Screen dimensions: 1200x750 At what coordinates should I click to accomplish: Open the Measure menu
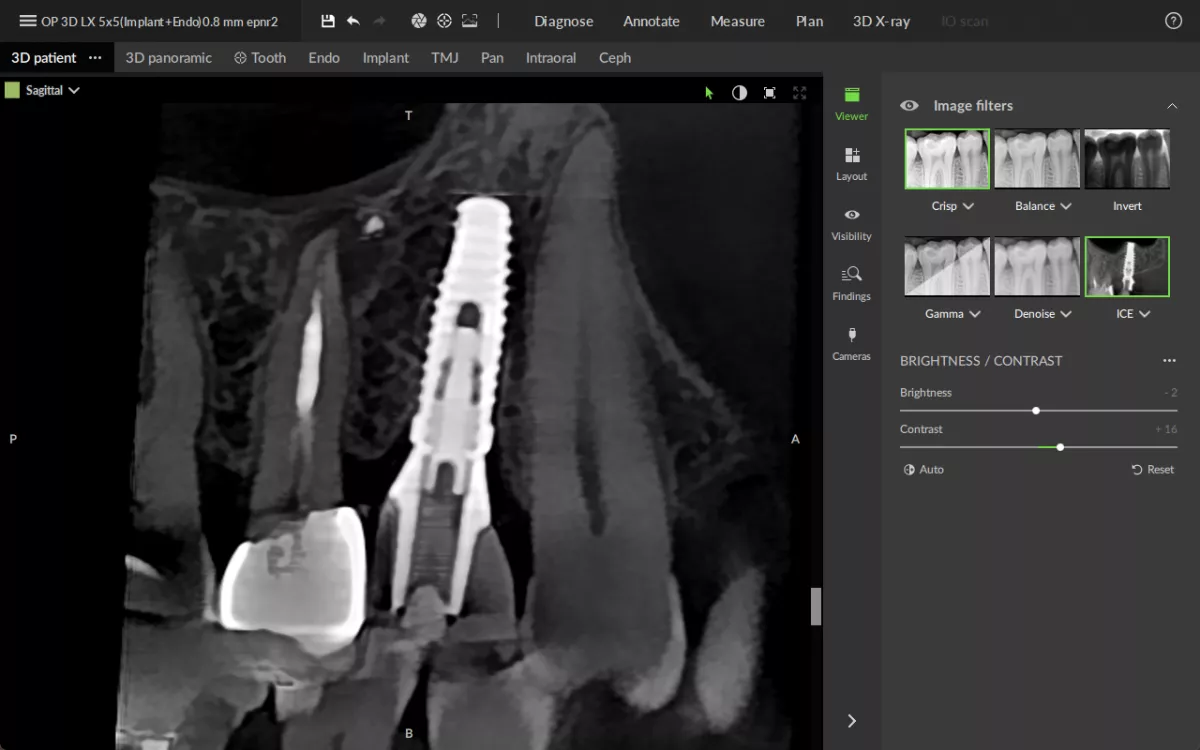(738, 21)
